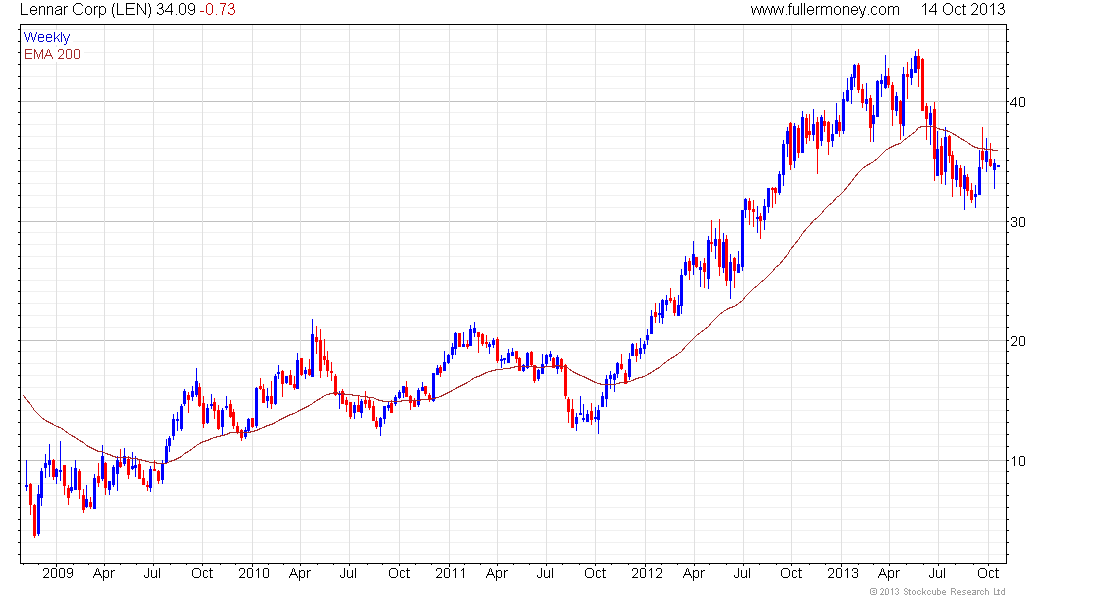The width and height of the screenshot is (1100, 600).
Task: Click the Jul label after 2011
Action: pos(545,573)
